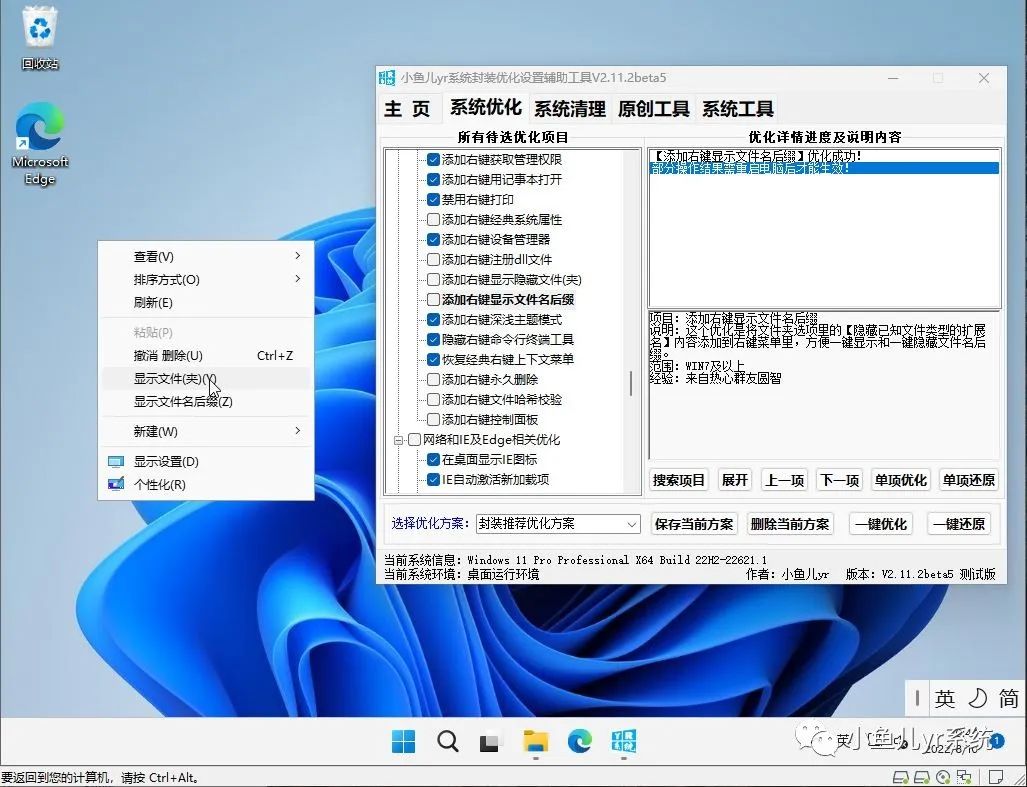Open the 系统工具 tab
The width and height of the screenshot is (1027, 787).
click(x=738, y=109)
